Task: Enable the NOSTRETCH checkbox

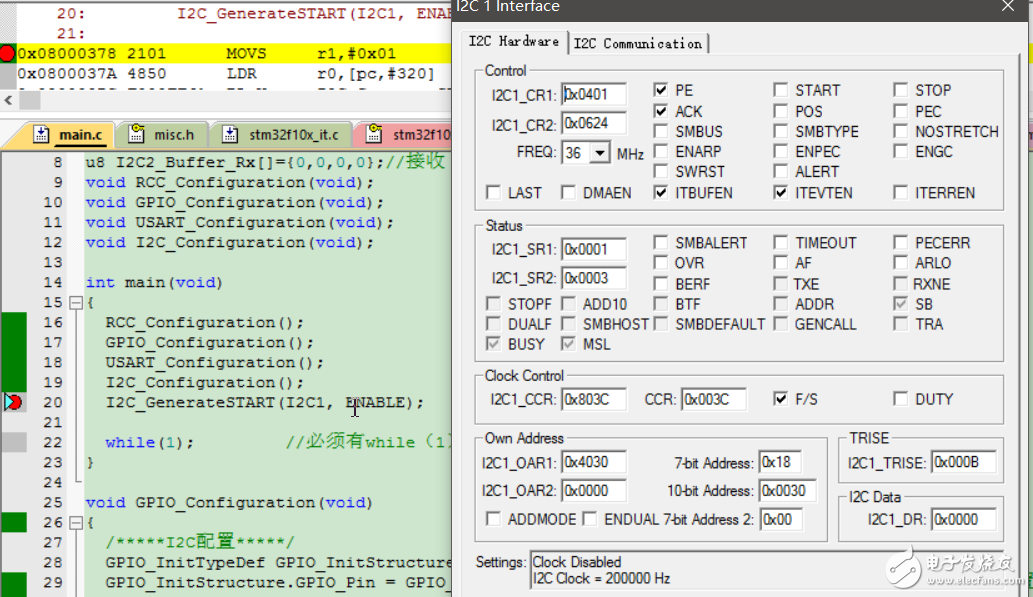Action: 901,131
